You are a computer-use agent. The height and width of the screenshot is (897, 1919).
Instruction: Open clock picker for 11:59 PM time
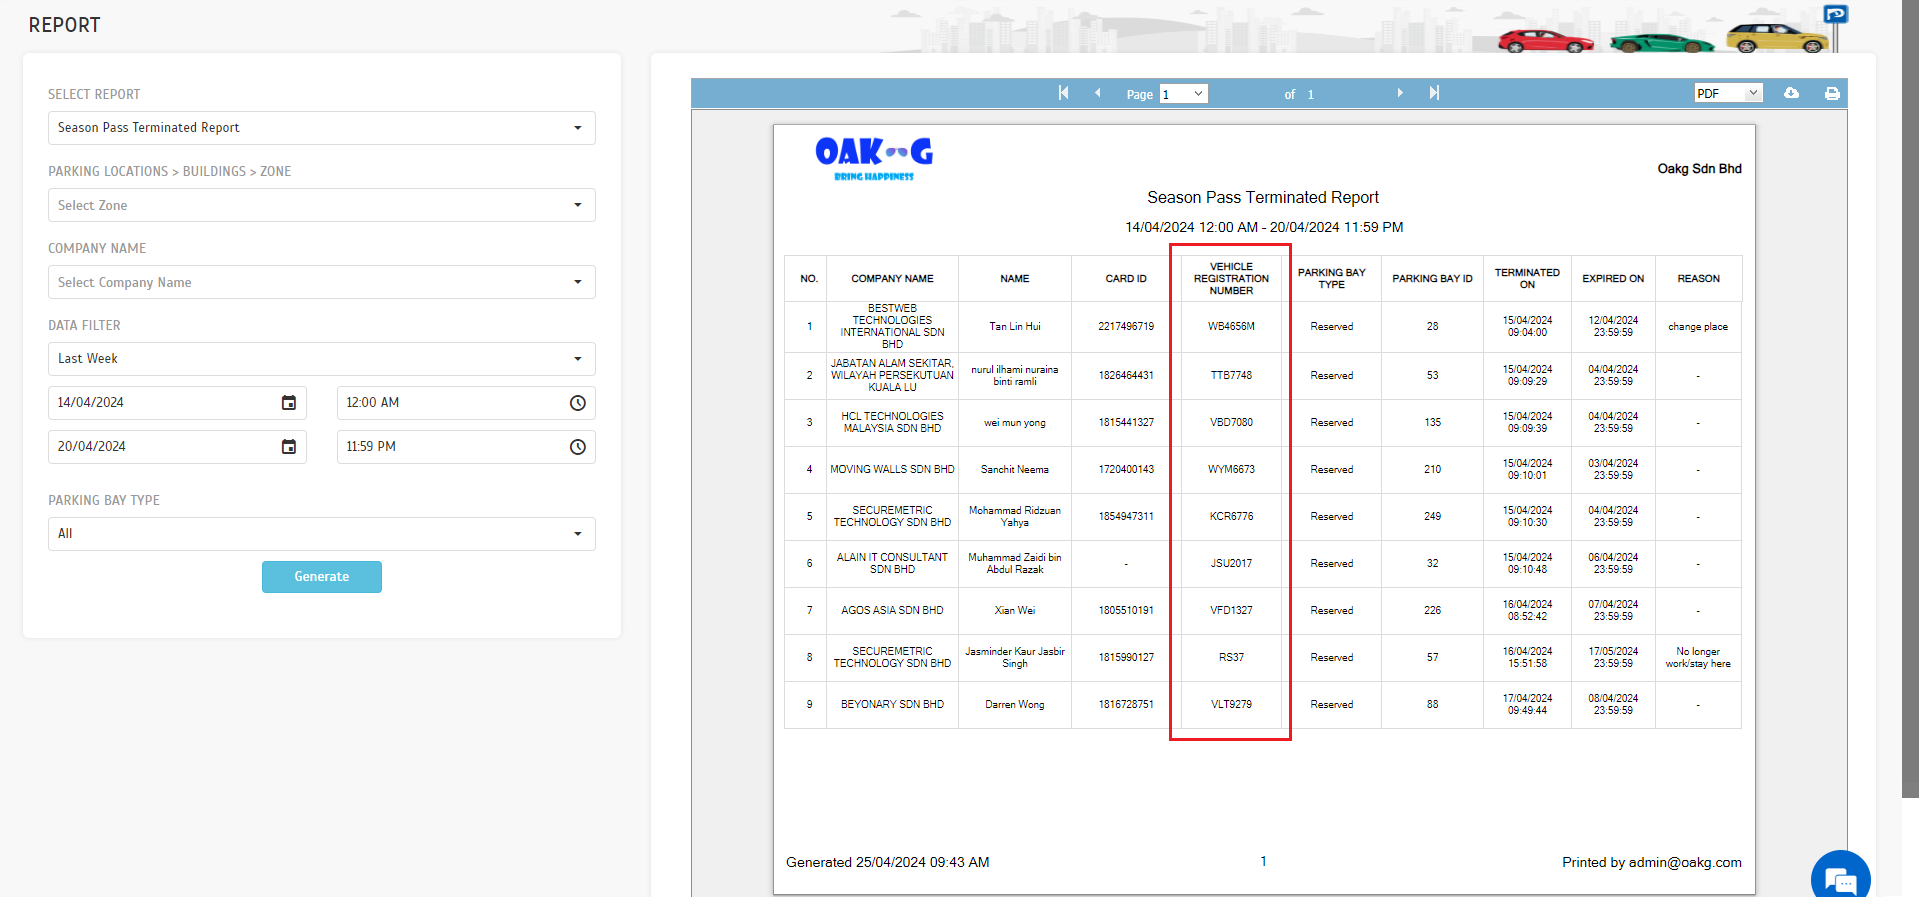coord(577,447)
